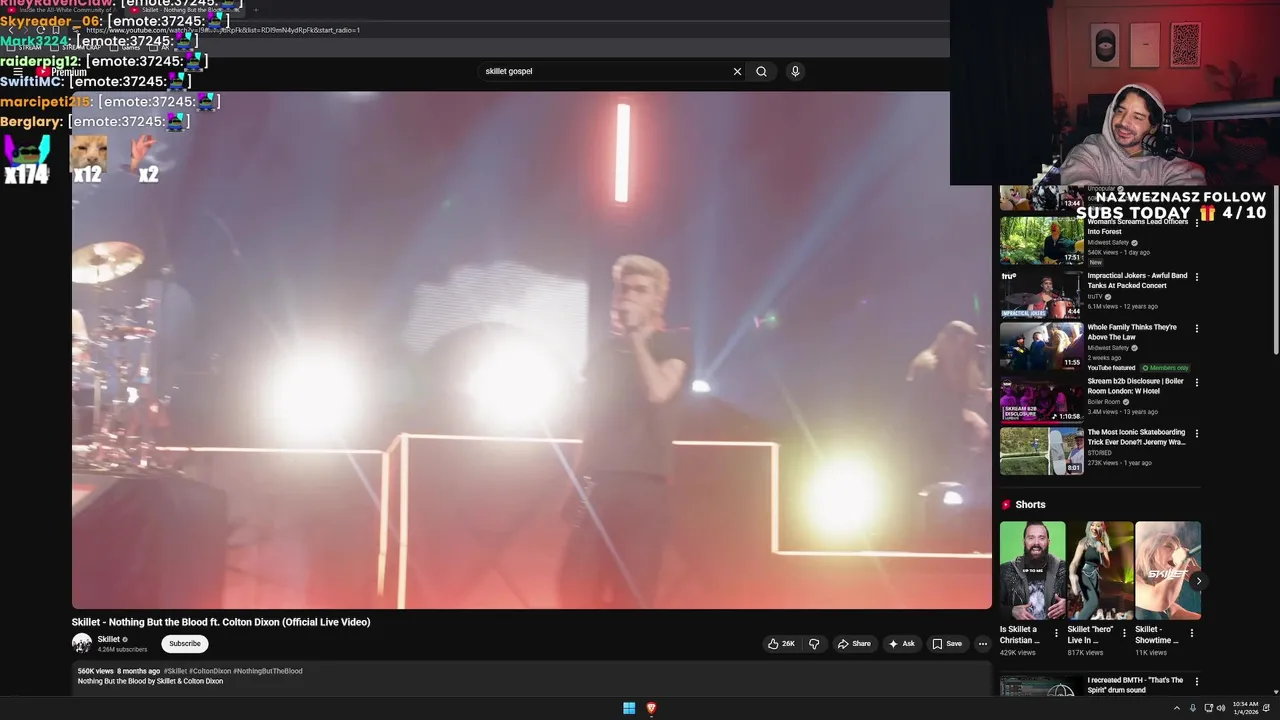Open options for 'Woman's Screams Lead Officers' video

tap(1196, 224)
